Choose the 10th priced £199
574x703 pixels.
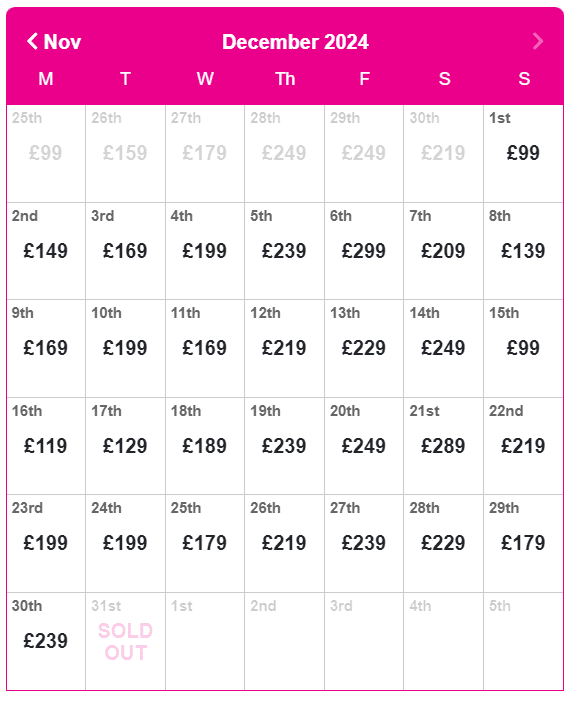tap(126, 348)
